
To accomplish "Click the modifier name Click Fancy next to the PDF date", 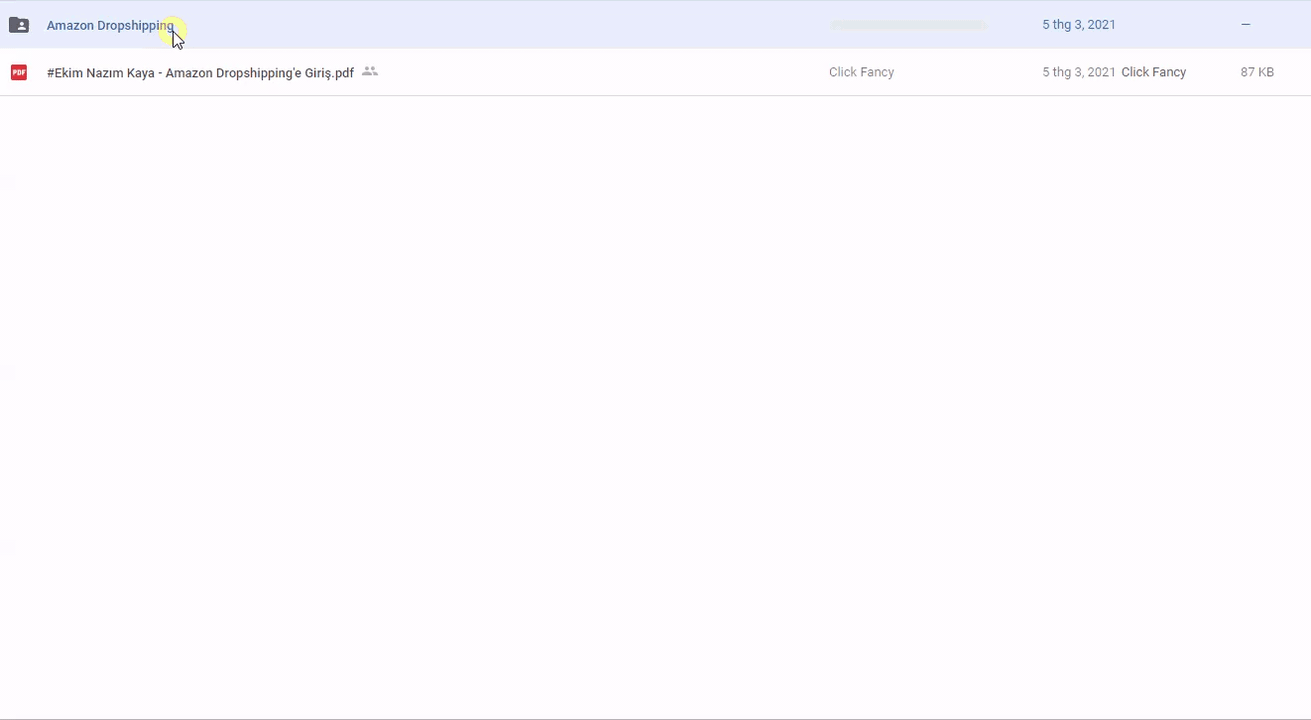I will coord(1154,72).
